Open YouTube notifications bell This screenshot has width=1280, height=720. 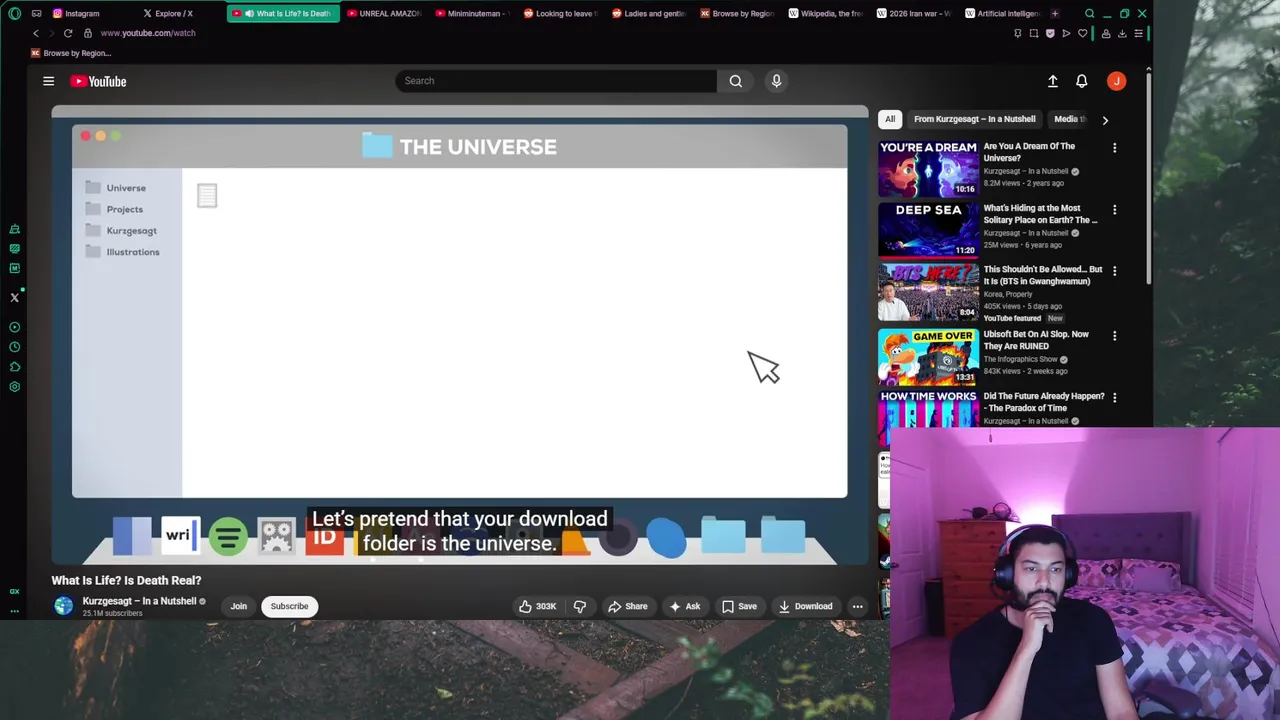(x=1081, y=81)
